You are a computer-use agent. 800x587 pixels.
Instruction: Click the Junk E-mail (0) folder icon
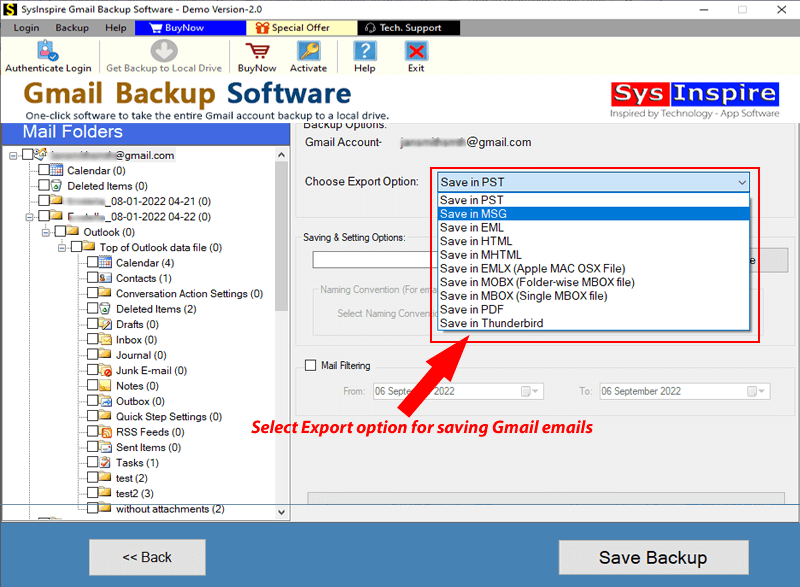(x=105, y=370)
